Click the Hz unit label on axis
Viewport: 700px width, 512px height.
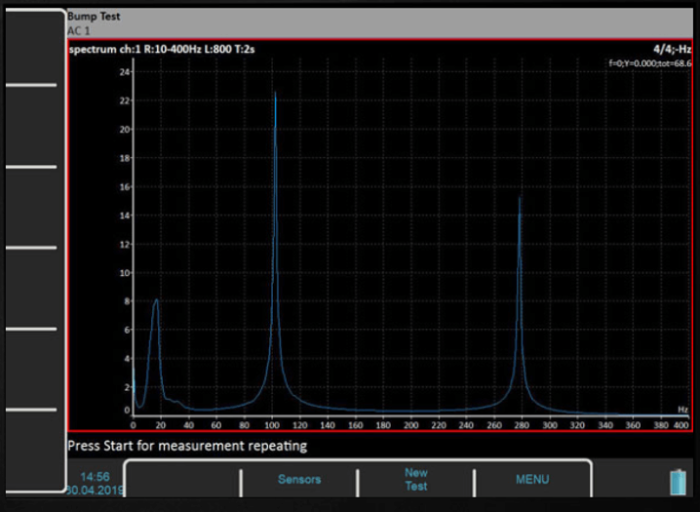683,410
